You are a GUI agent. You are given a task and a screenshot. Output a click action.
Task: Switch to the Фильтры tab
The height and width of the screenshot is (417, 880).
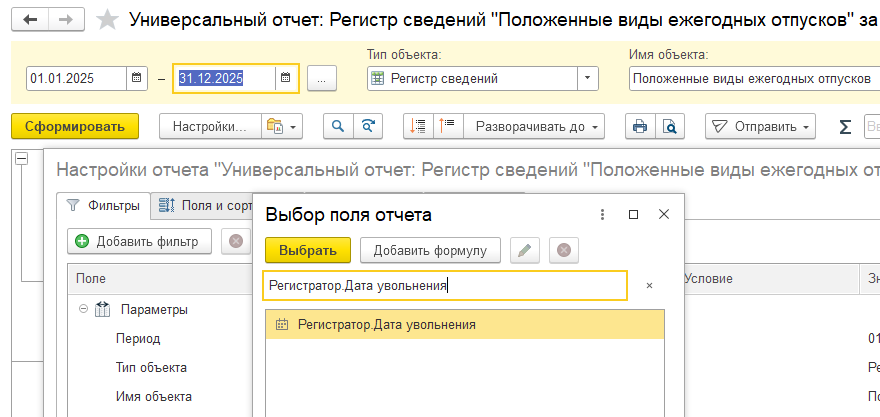[103, 205]
